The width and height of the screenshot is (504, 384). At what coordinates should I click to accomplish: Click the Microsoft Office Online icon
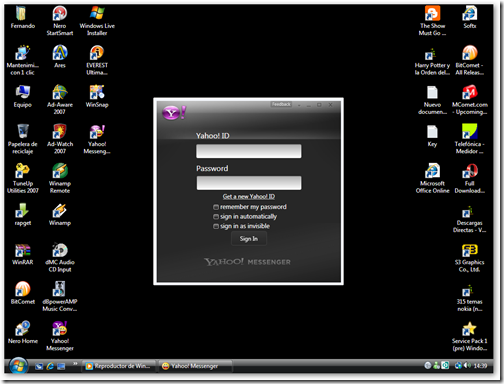click(x=432, y=178)
